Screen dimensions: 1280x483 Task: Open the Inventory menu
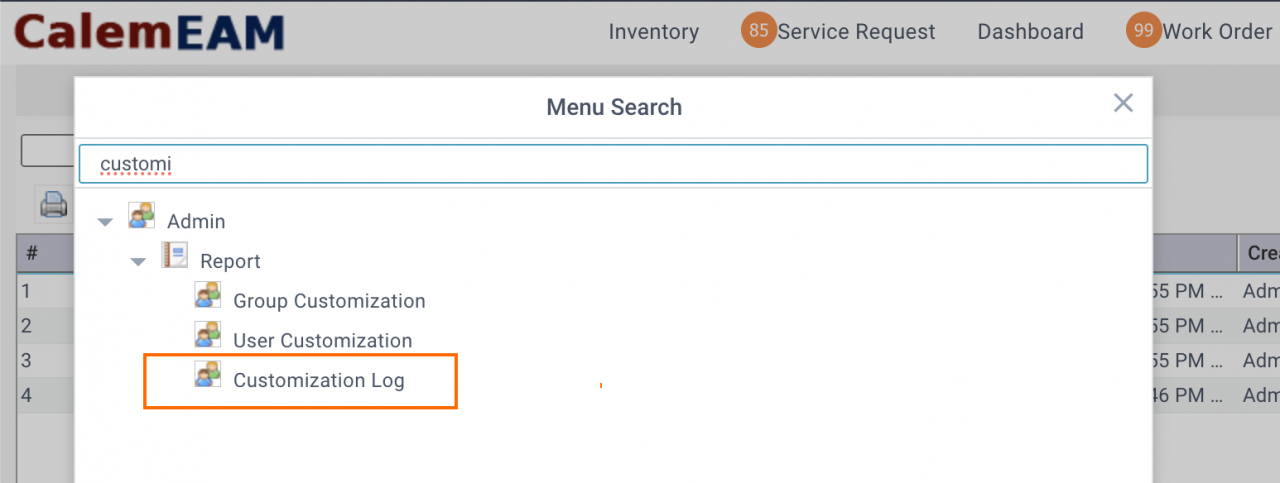[653, 32]
